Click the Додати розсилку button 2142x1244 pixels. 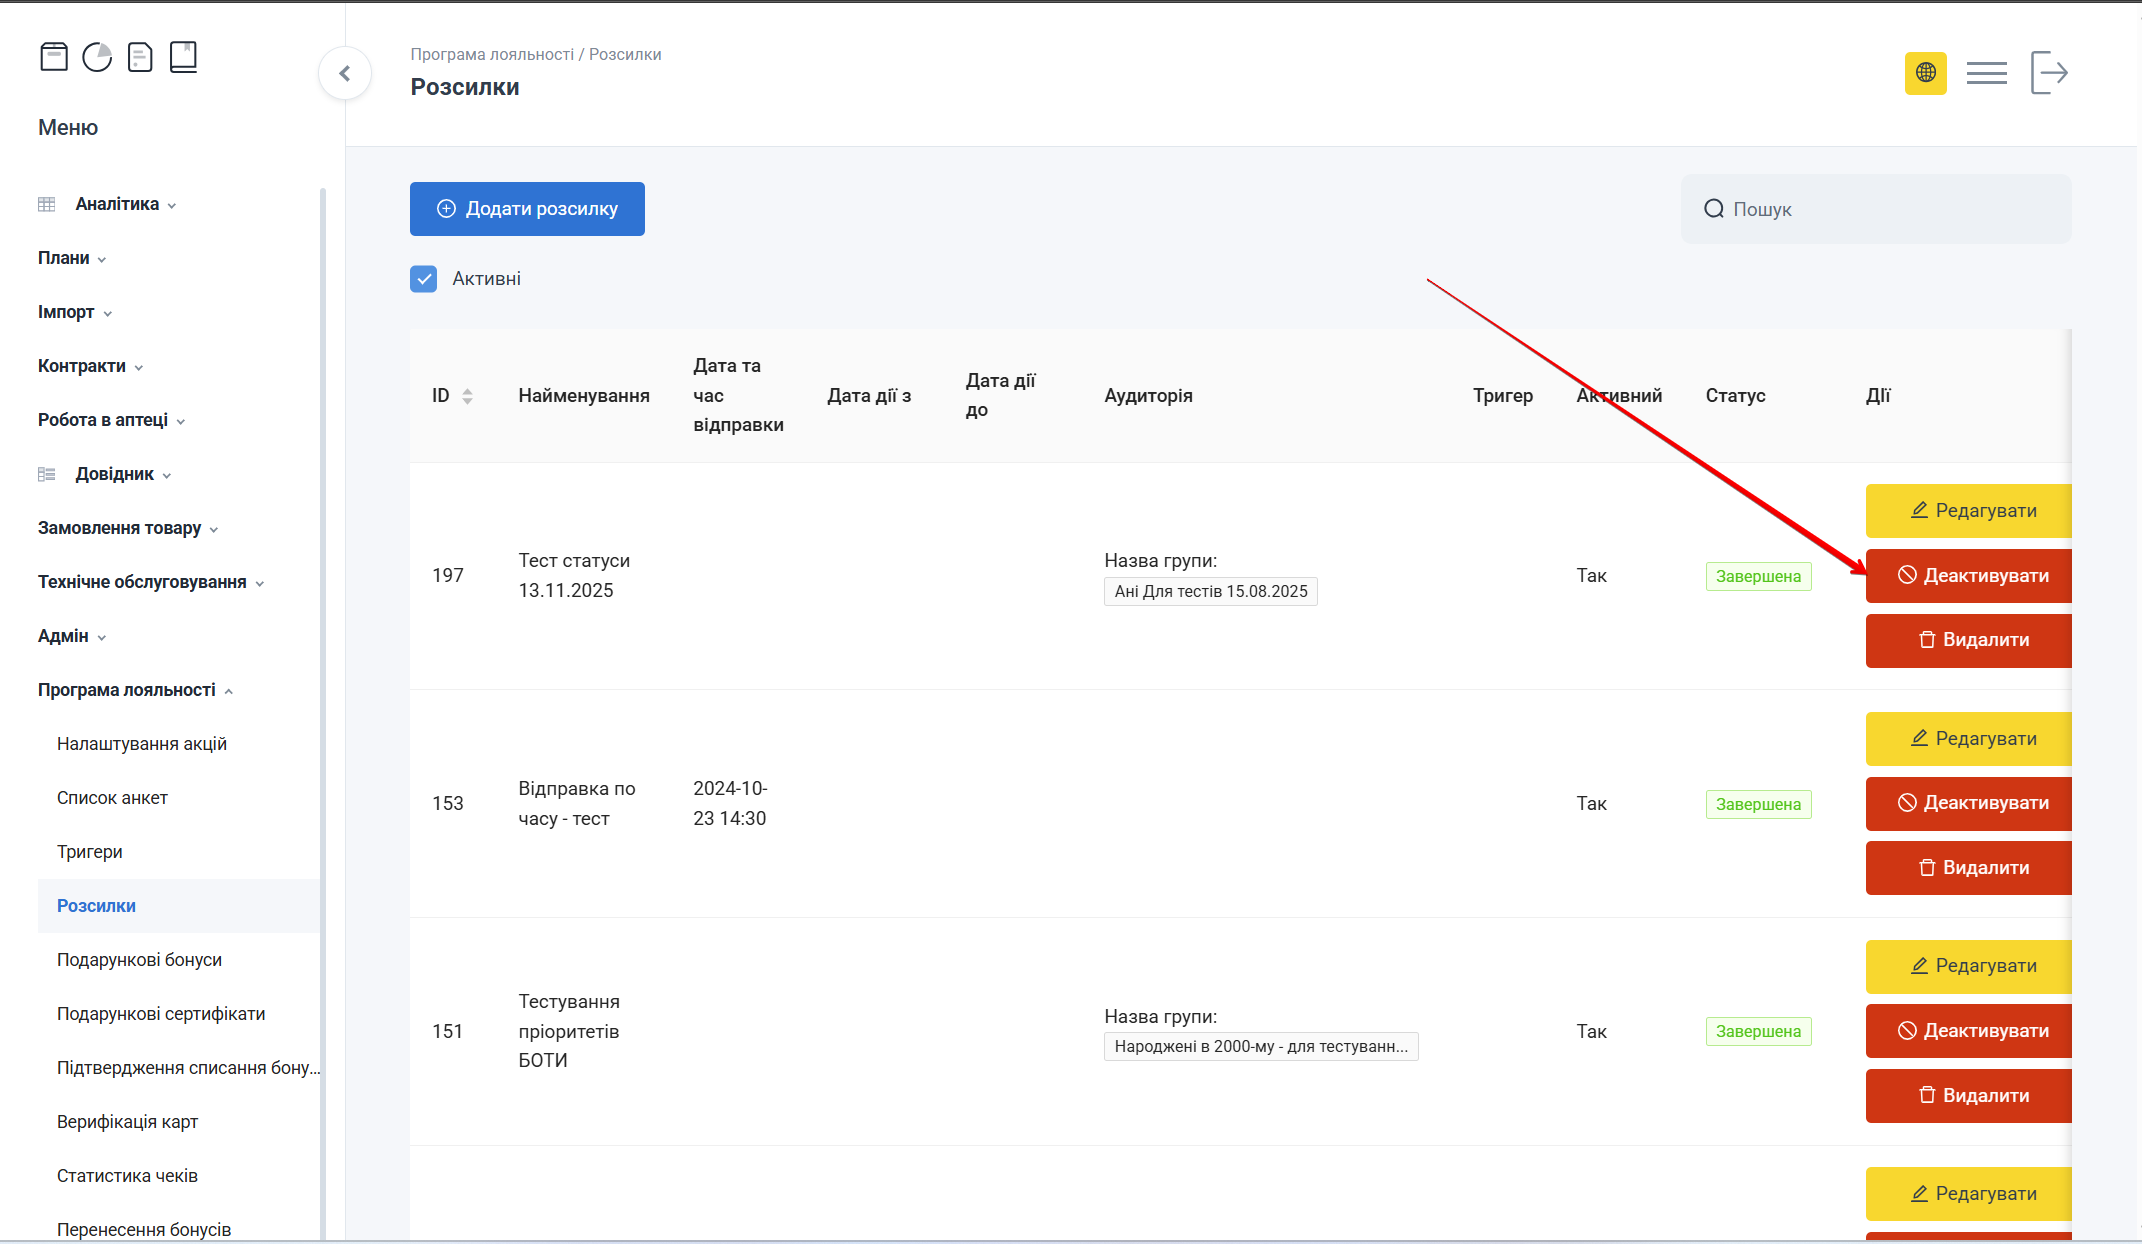point(527,209)
